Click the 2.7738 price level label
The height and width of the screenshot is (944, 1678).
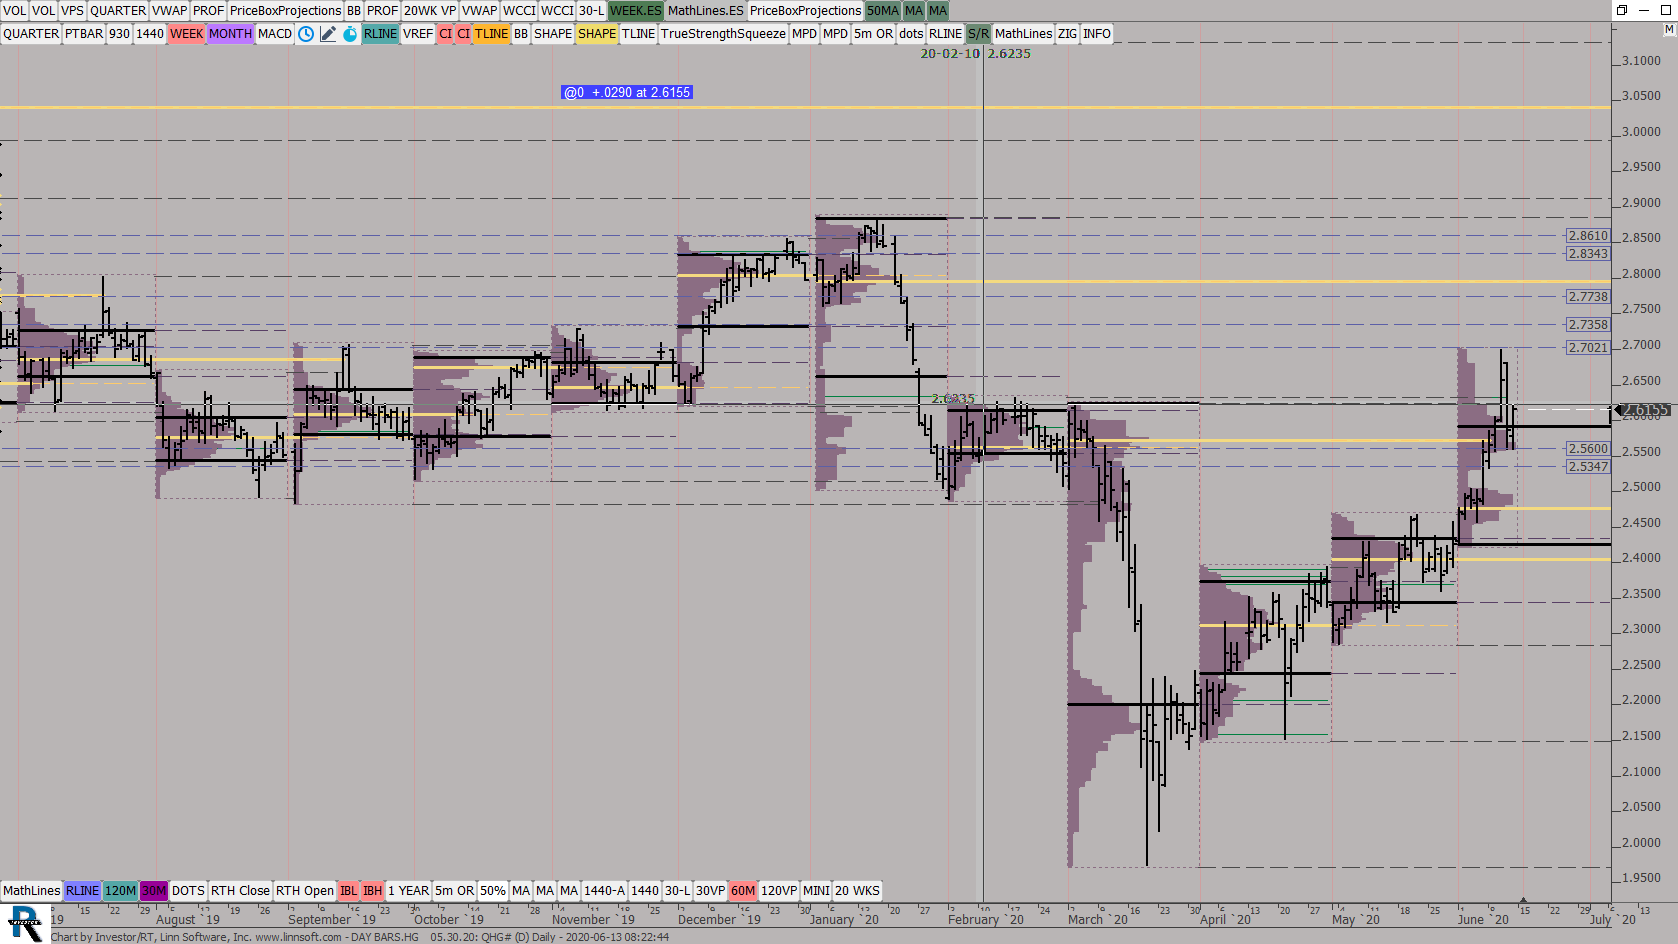click(x=1588, y=297)
